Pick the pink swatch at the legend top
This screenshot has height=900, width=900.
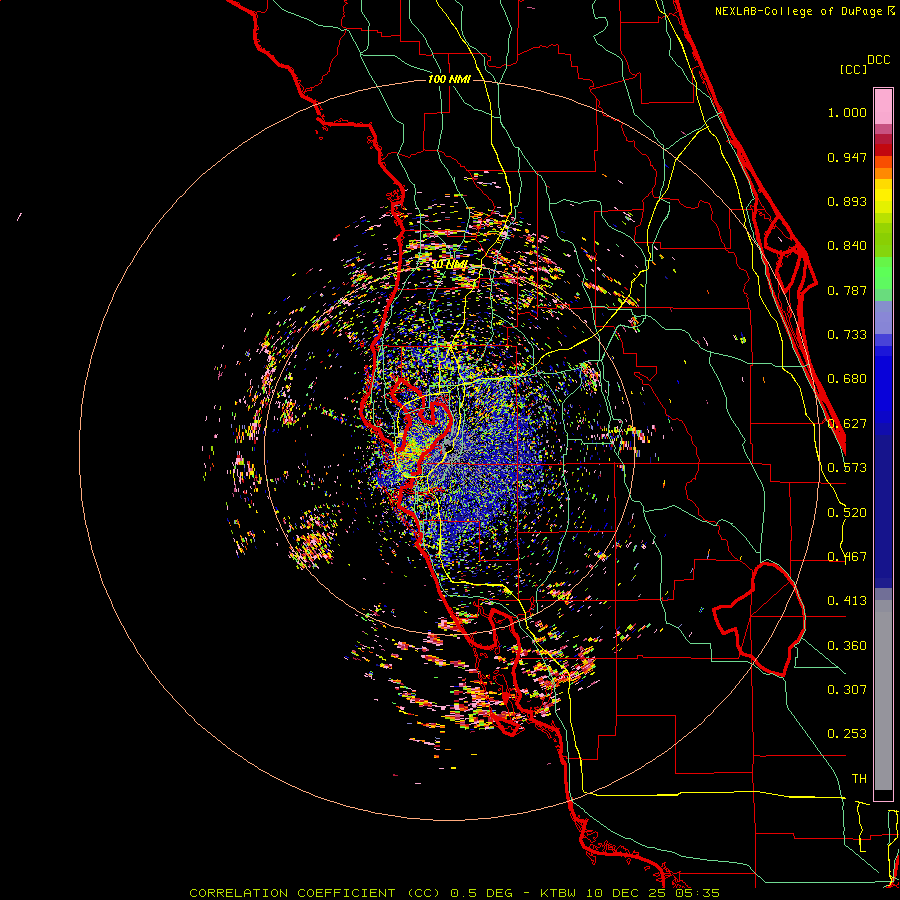coord(883,107)
